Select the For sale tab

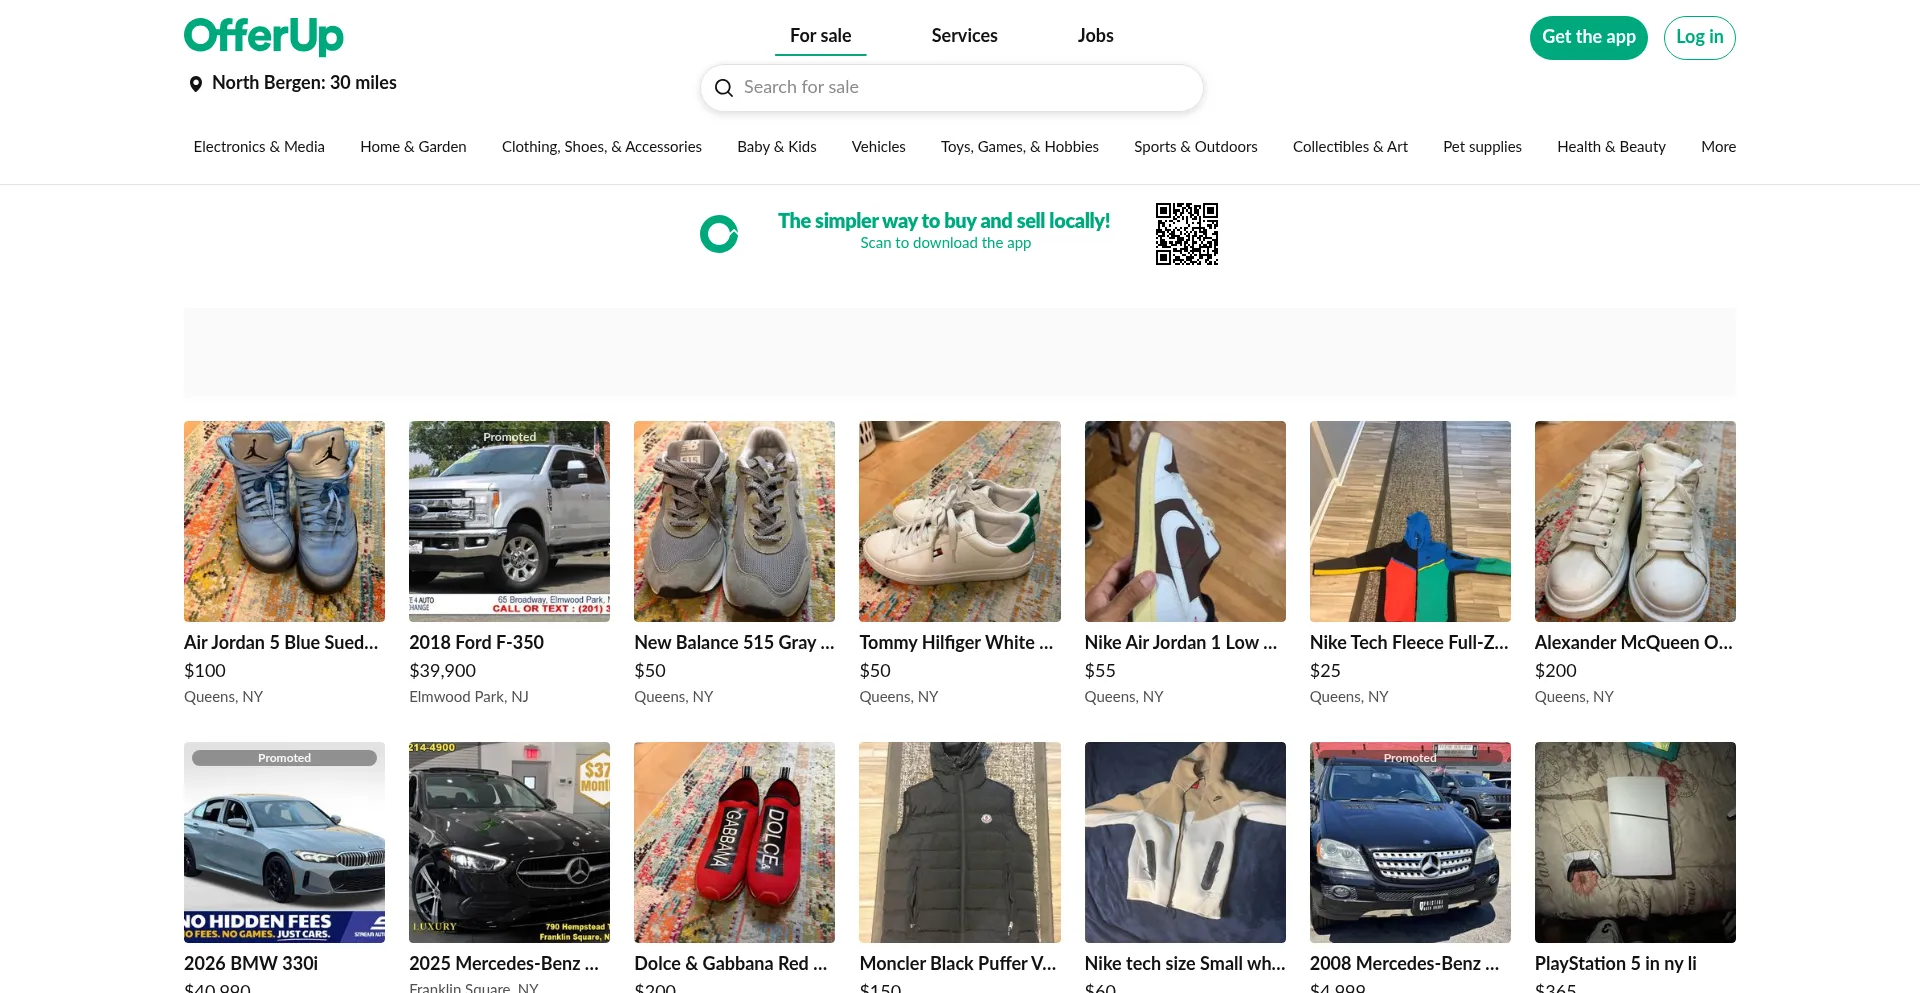821,36
